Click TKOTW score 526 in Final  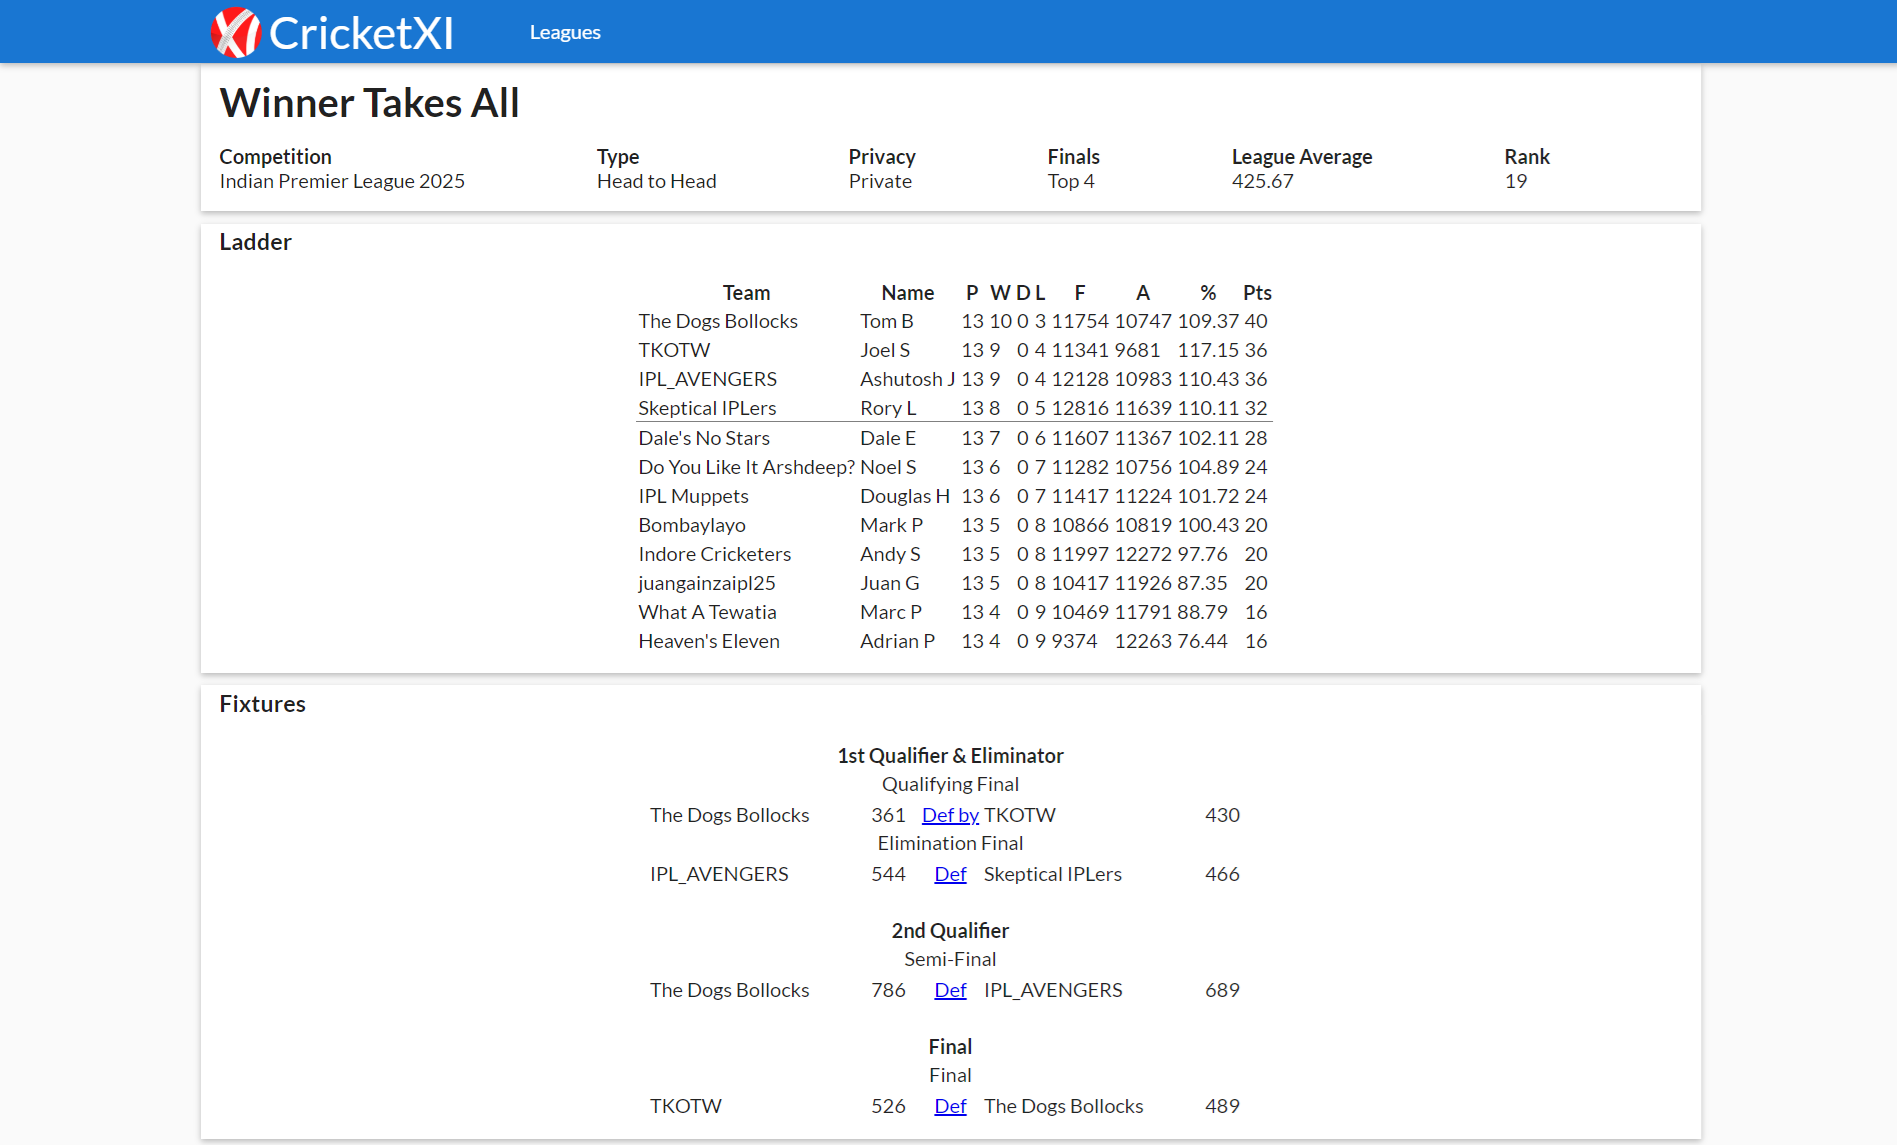pyautogui.click(x=888, y=1106)
